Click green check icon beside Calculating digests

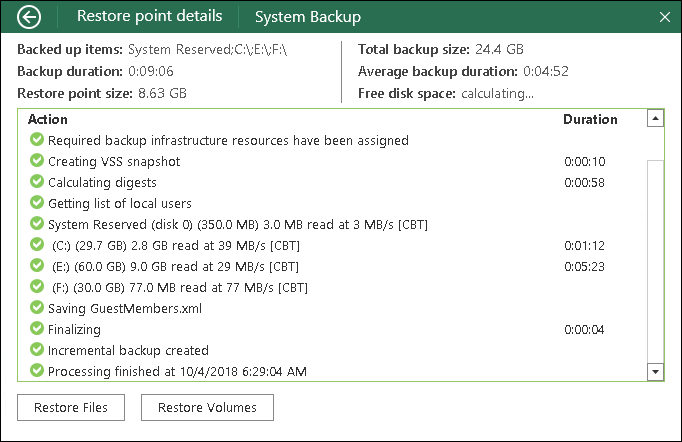[x=37, y=181]
